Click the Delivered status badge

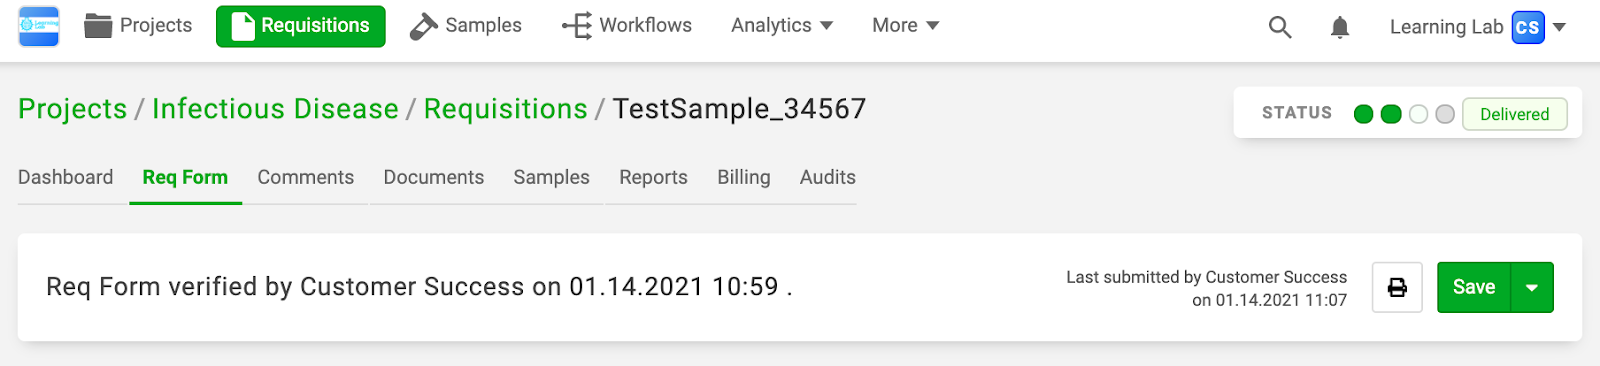[1515, 114]
